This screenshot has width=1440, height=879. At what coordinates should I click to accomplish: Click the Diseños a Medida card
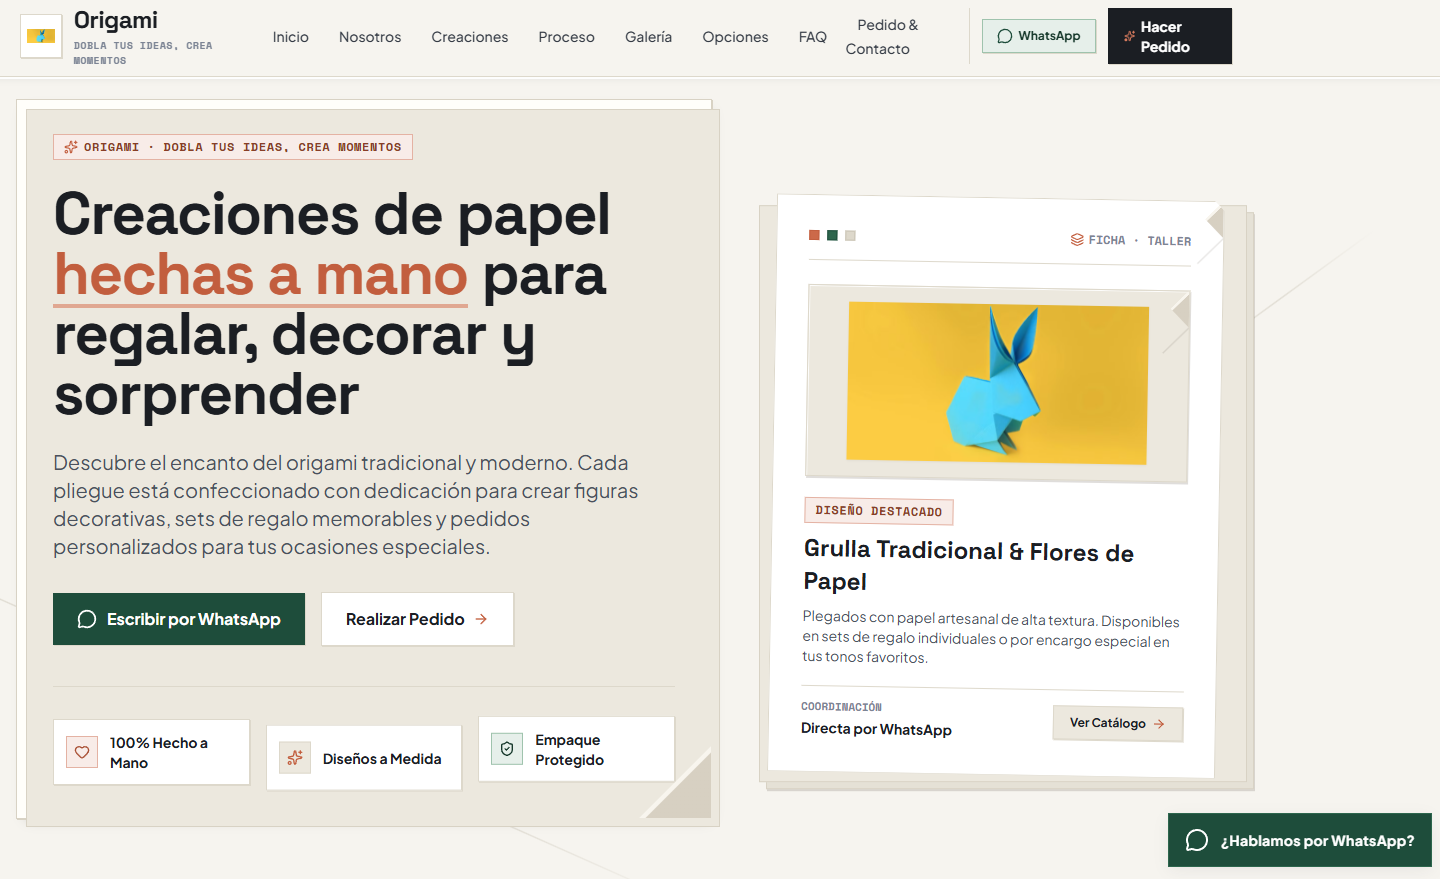pos(364,758)
